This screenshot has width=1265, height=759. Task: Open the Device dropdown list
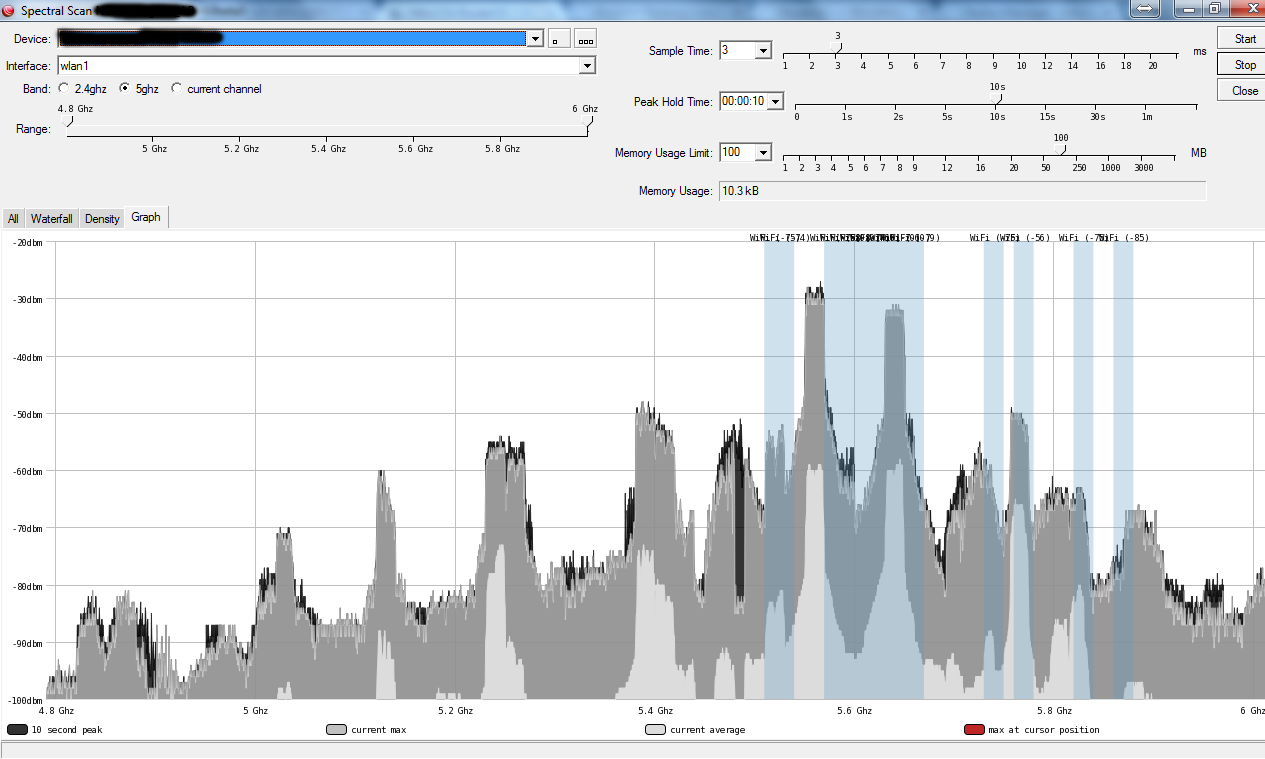535,38
